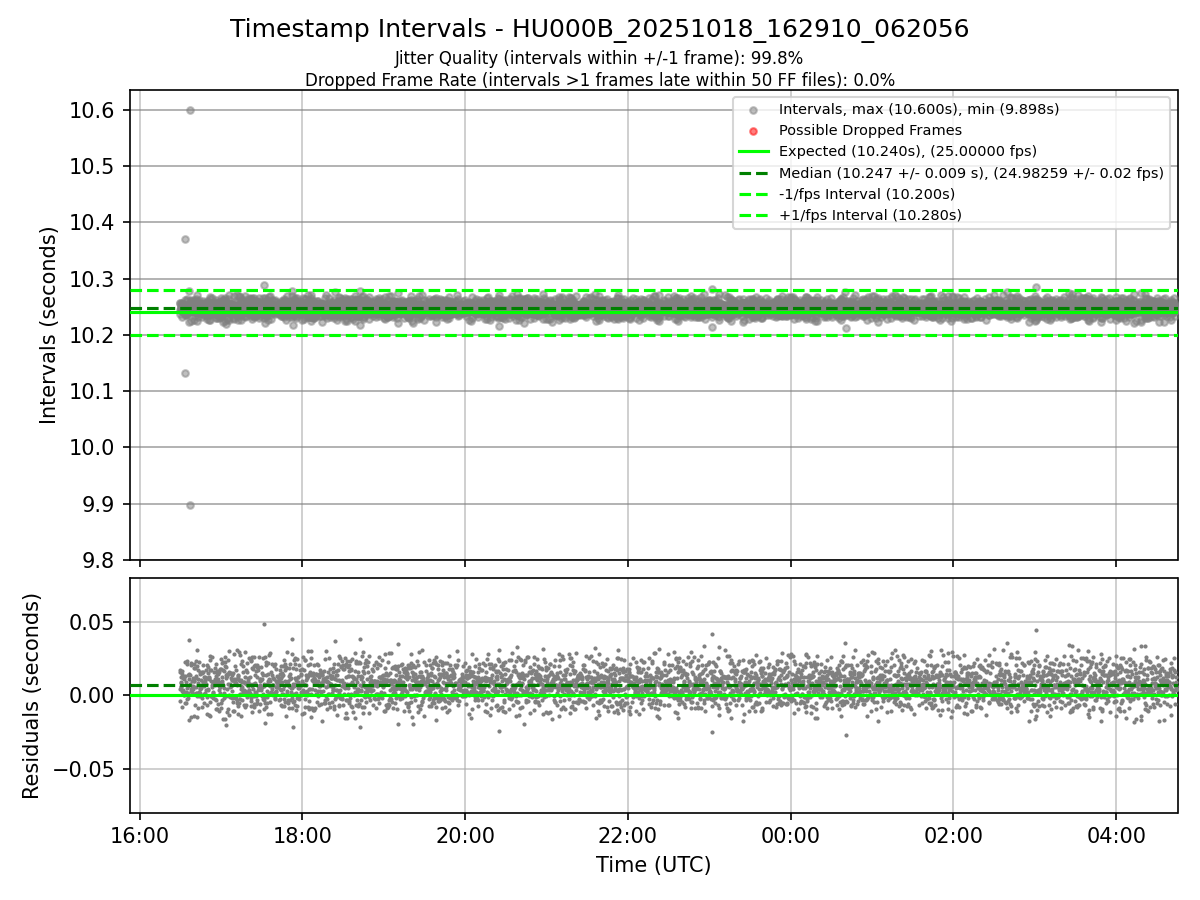Image resolution: width=1200 pixels, height=900 pixels.
Task: Click x-axis tick label '04:00'
Action: click(1116, 835)
